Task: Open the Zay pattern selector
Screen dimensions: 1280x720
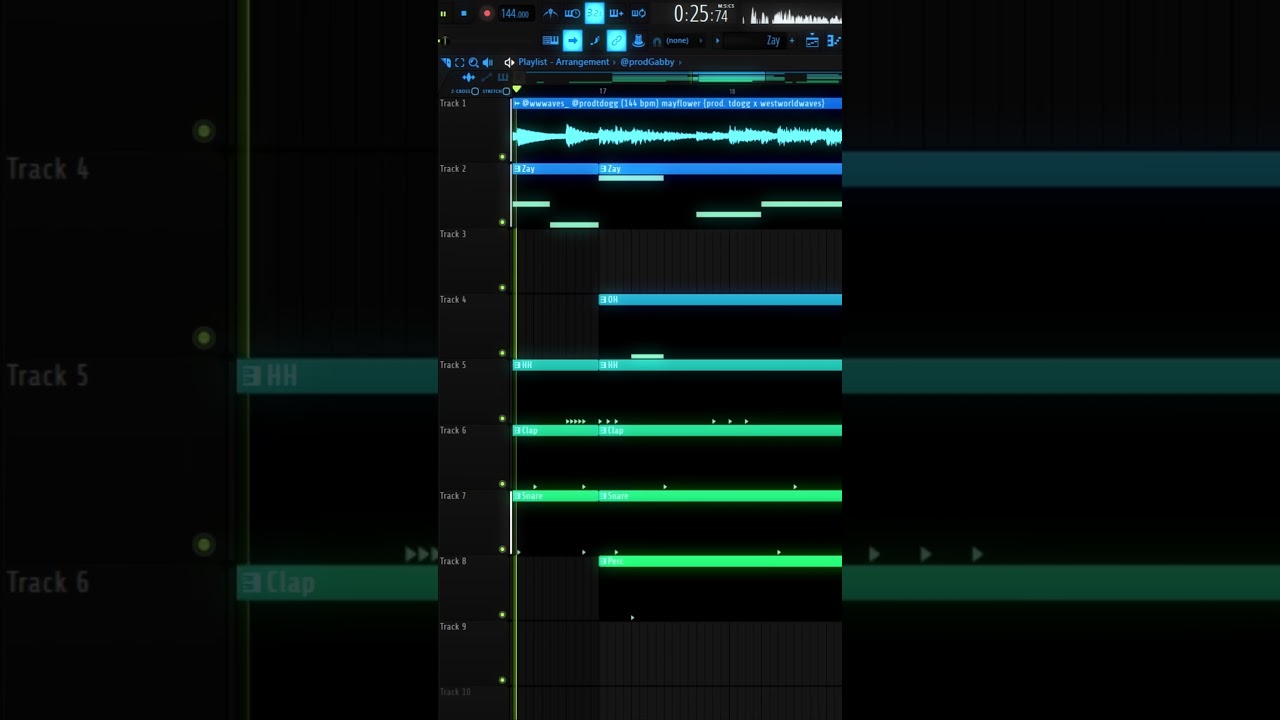Action: pyautogui.click(x=757, y=41)
